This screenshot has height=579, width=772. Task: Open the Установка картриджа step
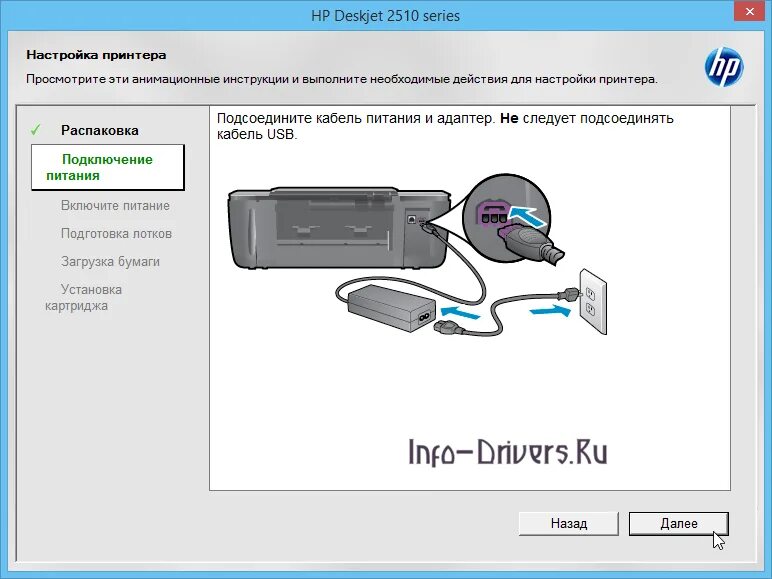[84, 297]
